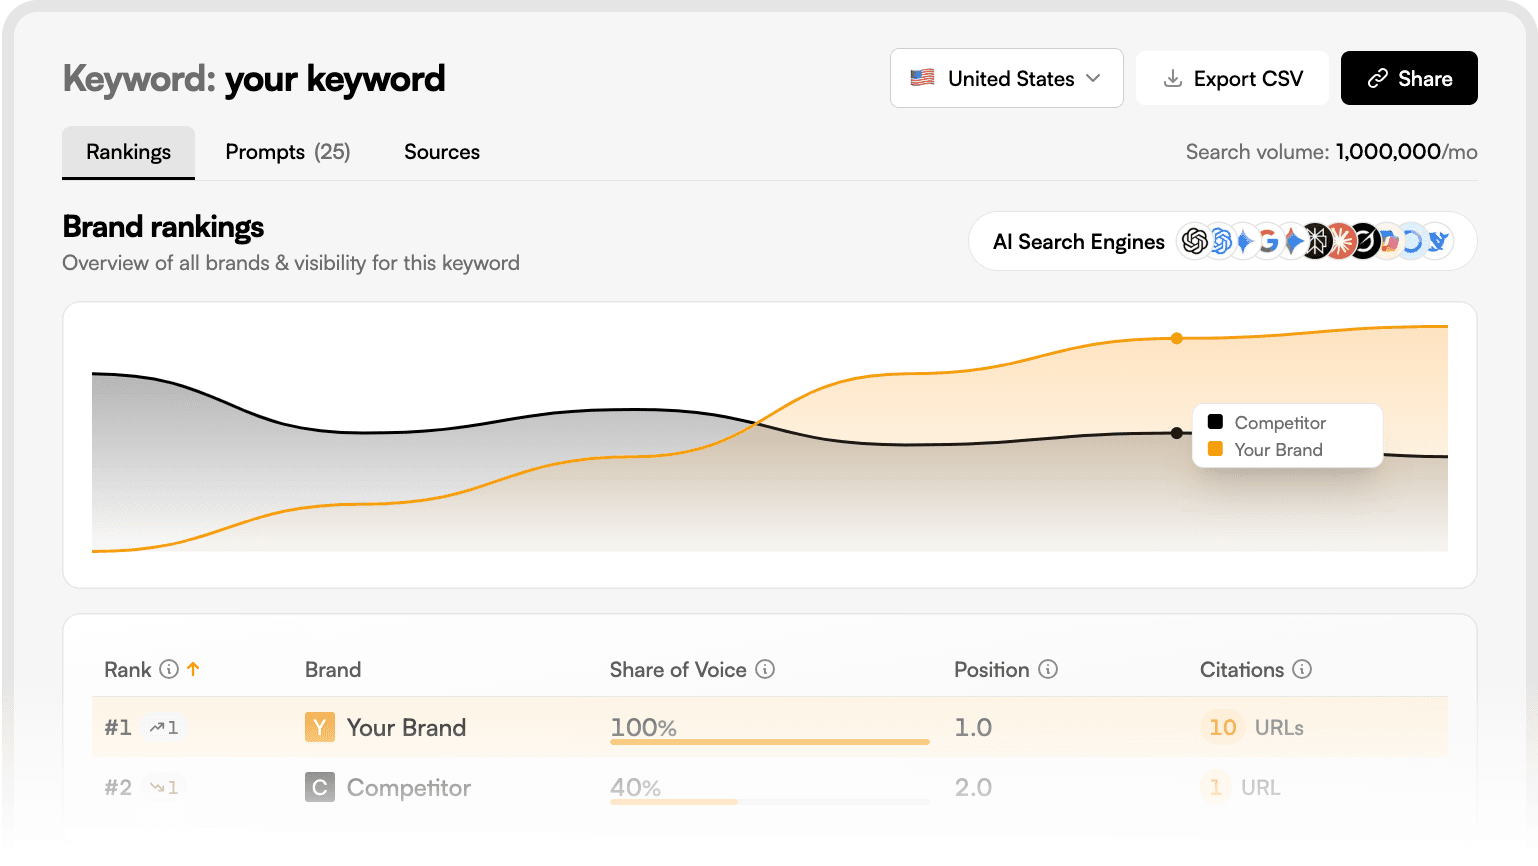Image resolution: width=1538 pixels, height=866 pixels.
Task: Click the info icon beside Position header
Action: (1048, 670)
